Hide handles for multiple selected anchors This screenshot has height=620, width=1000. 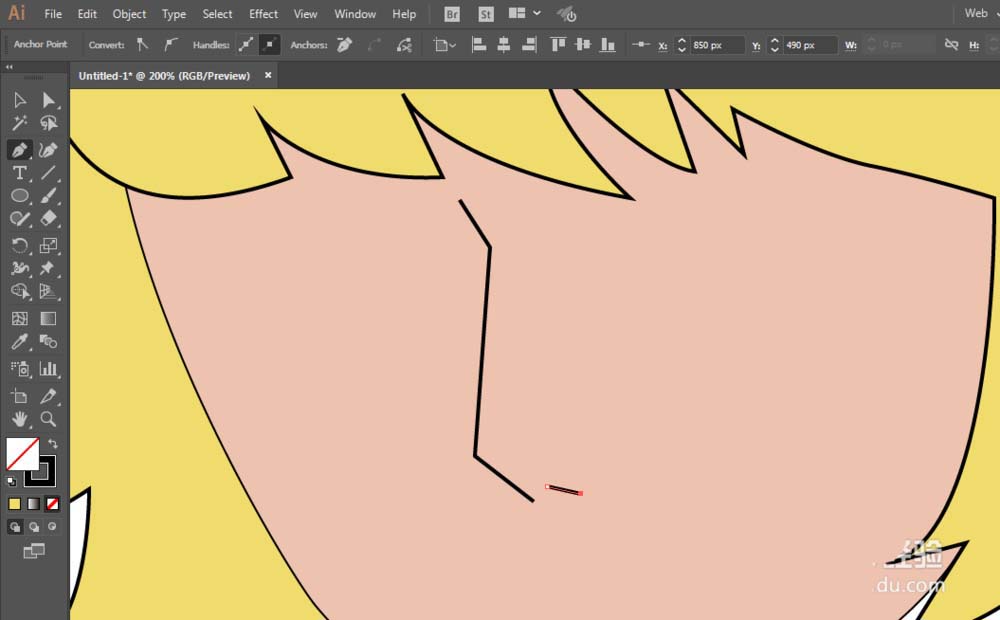[x=269, y=45]
